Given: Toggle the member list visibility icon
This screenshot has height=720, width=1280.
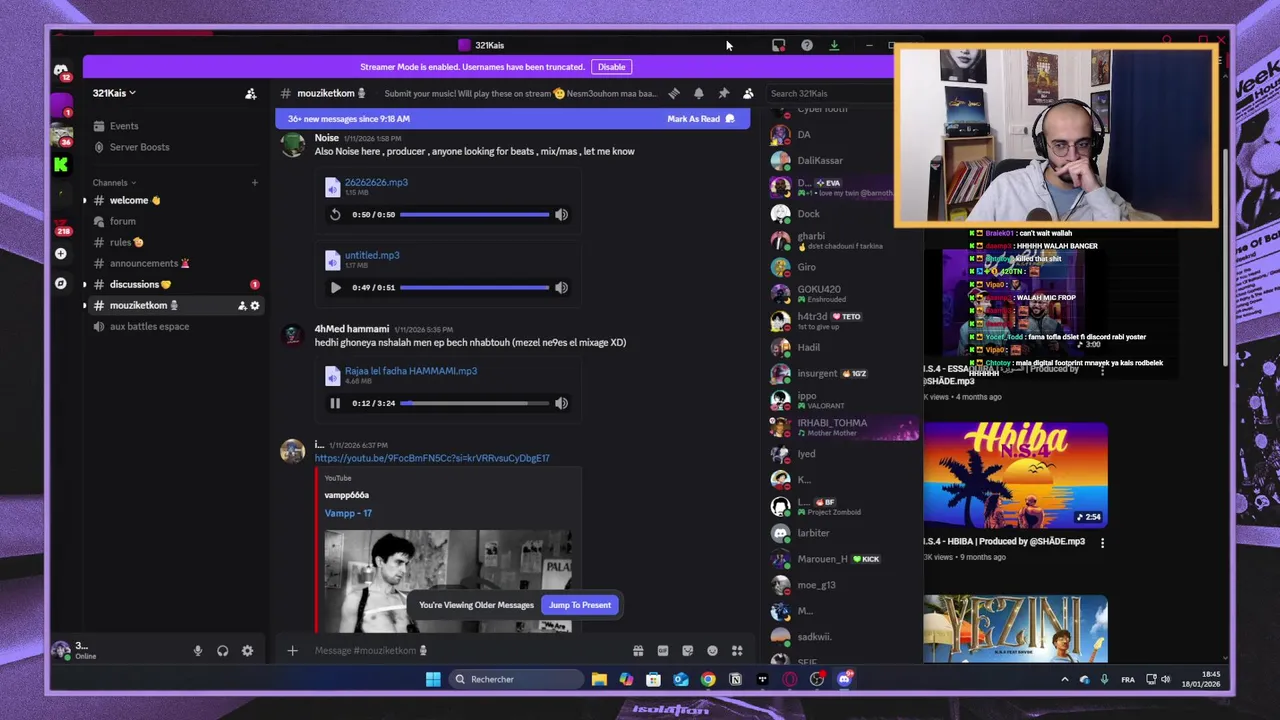Looking at the screenshot, I should (x=748, y=94).
